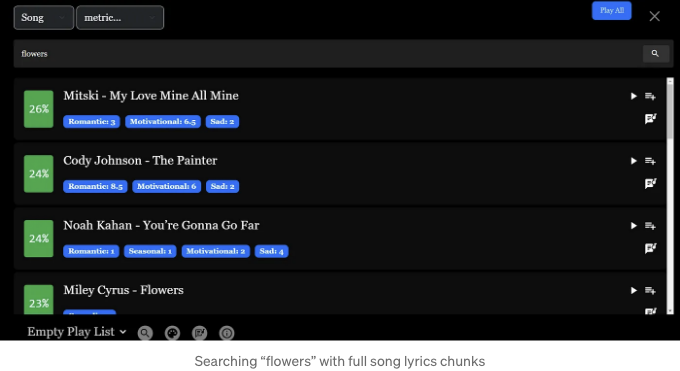The width and height of the screenshot is (680, 371).
Task: Click the bottom bar lyrics note icon
Action: 199,333
